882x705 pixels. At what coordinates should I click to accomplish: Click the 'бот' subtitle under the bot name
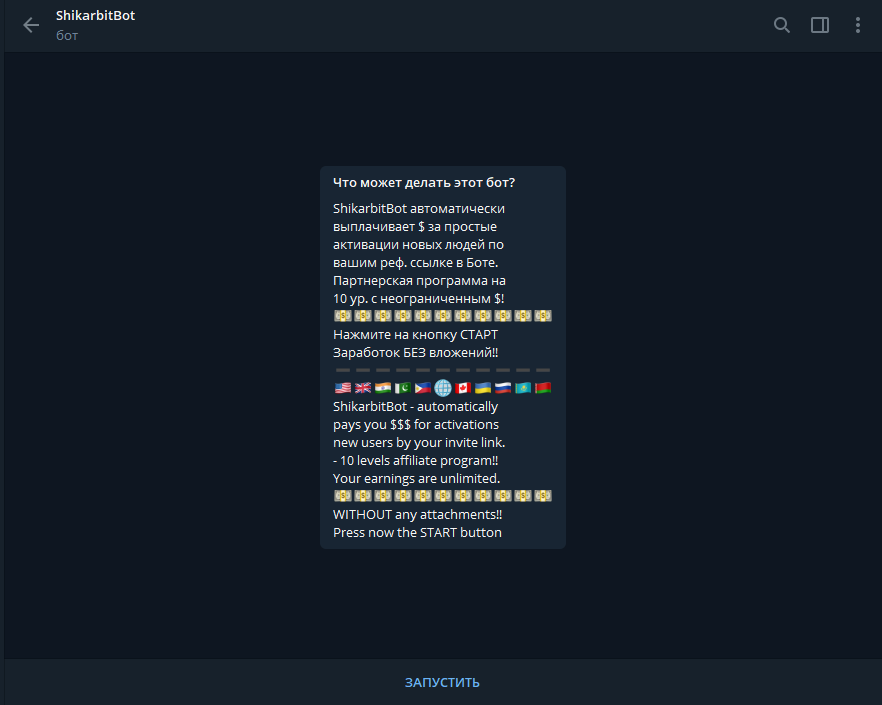click(67, 35)
